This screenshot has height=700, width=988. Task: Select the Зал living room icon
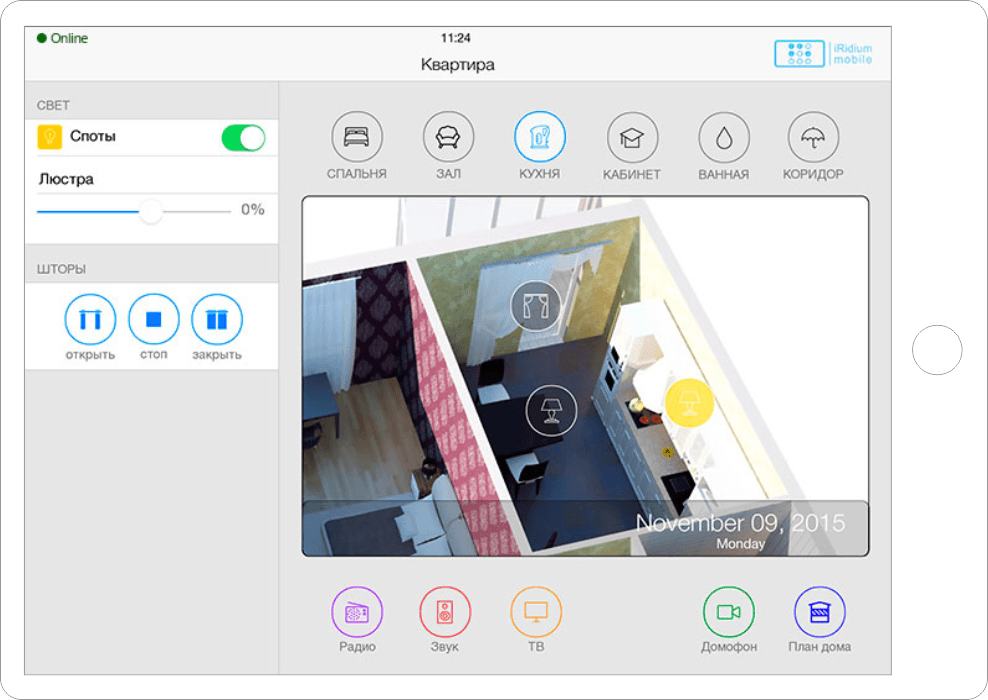(448, 137)
